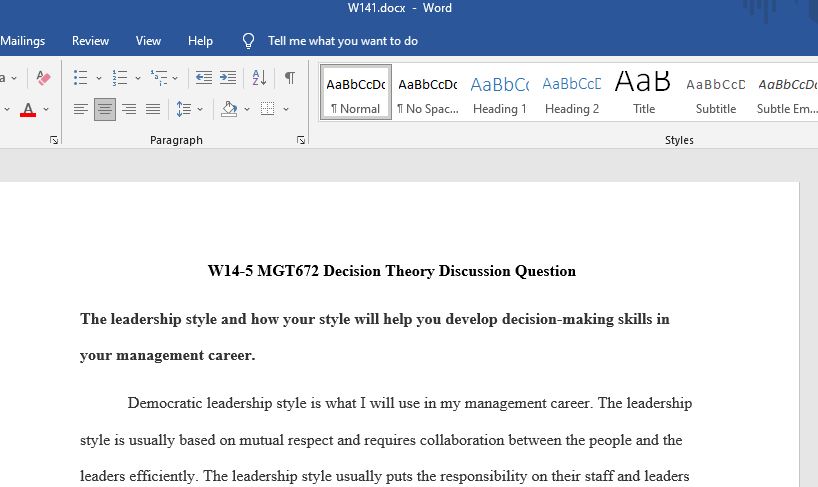Expand borders dropdown arrow
The image size is (818, 487).
tap(286, 109)
